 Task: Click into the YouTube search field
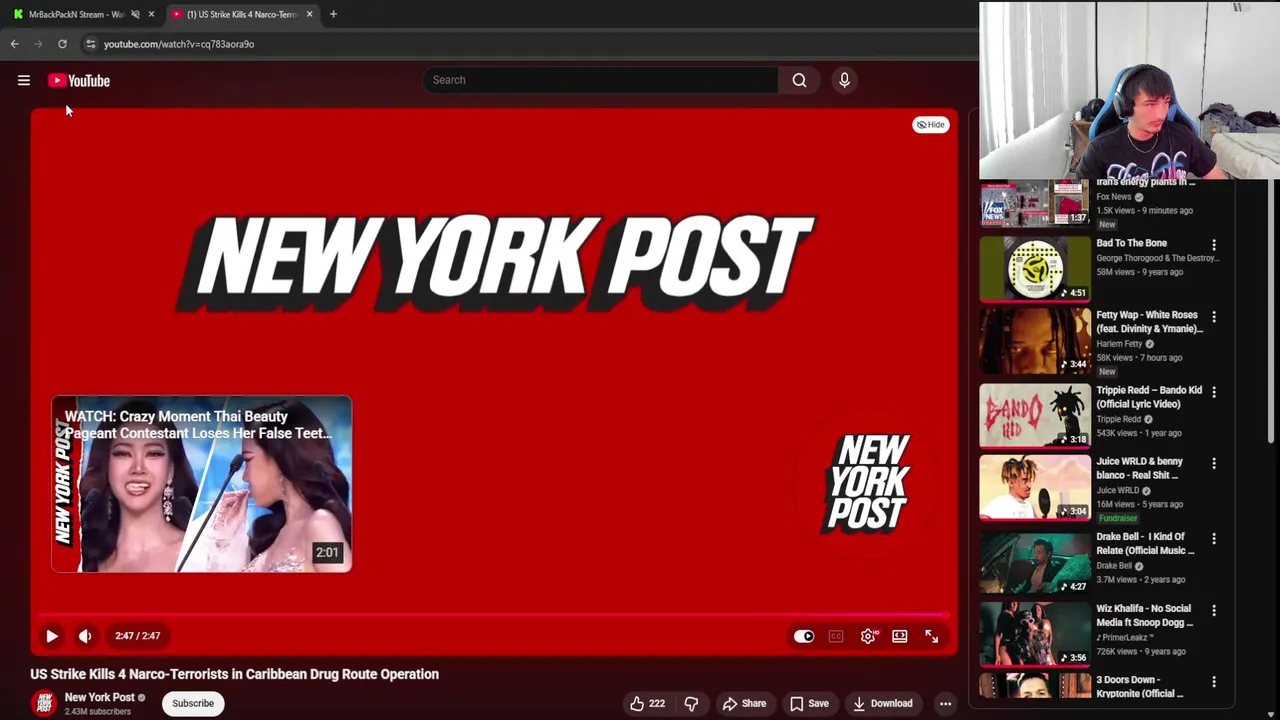click(x=600, y=80)
